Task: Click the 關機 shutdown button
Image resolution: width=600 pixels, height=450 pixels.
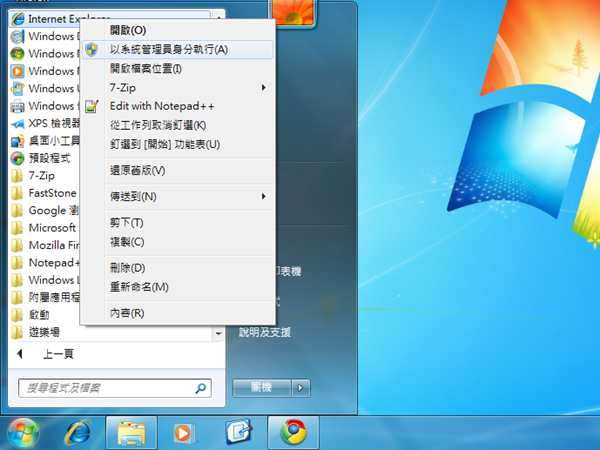Action: (x=262, y=388)
